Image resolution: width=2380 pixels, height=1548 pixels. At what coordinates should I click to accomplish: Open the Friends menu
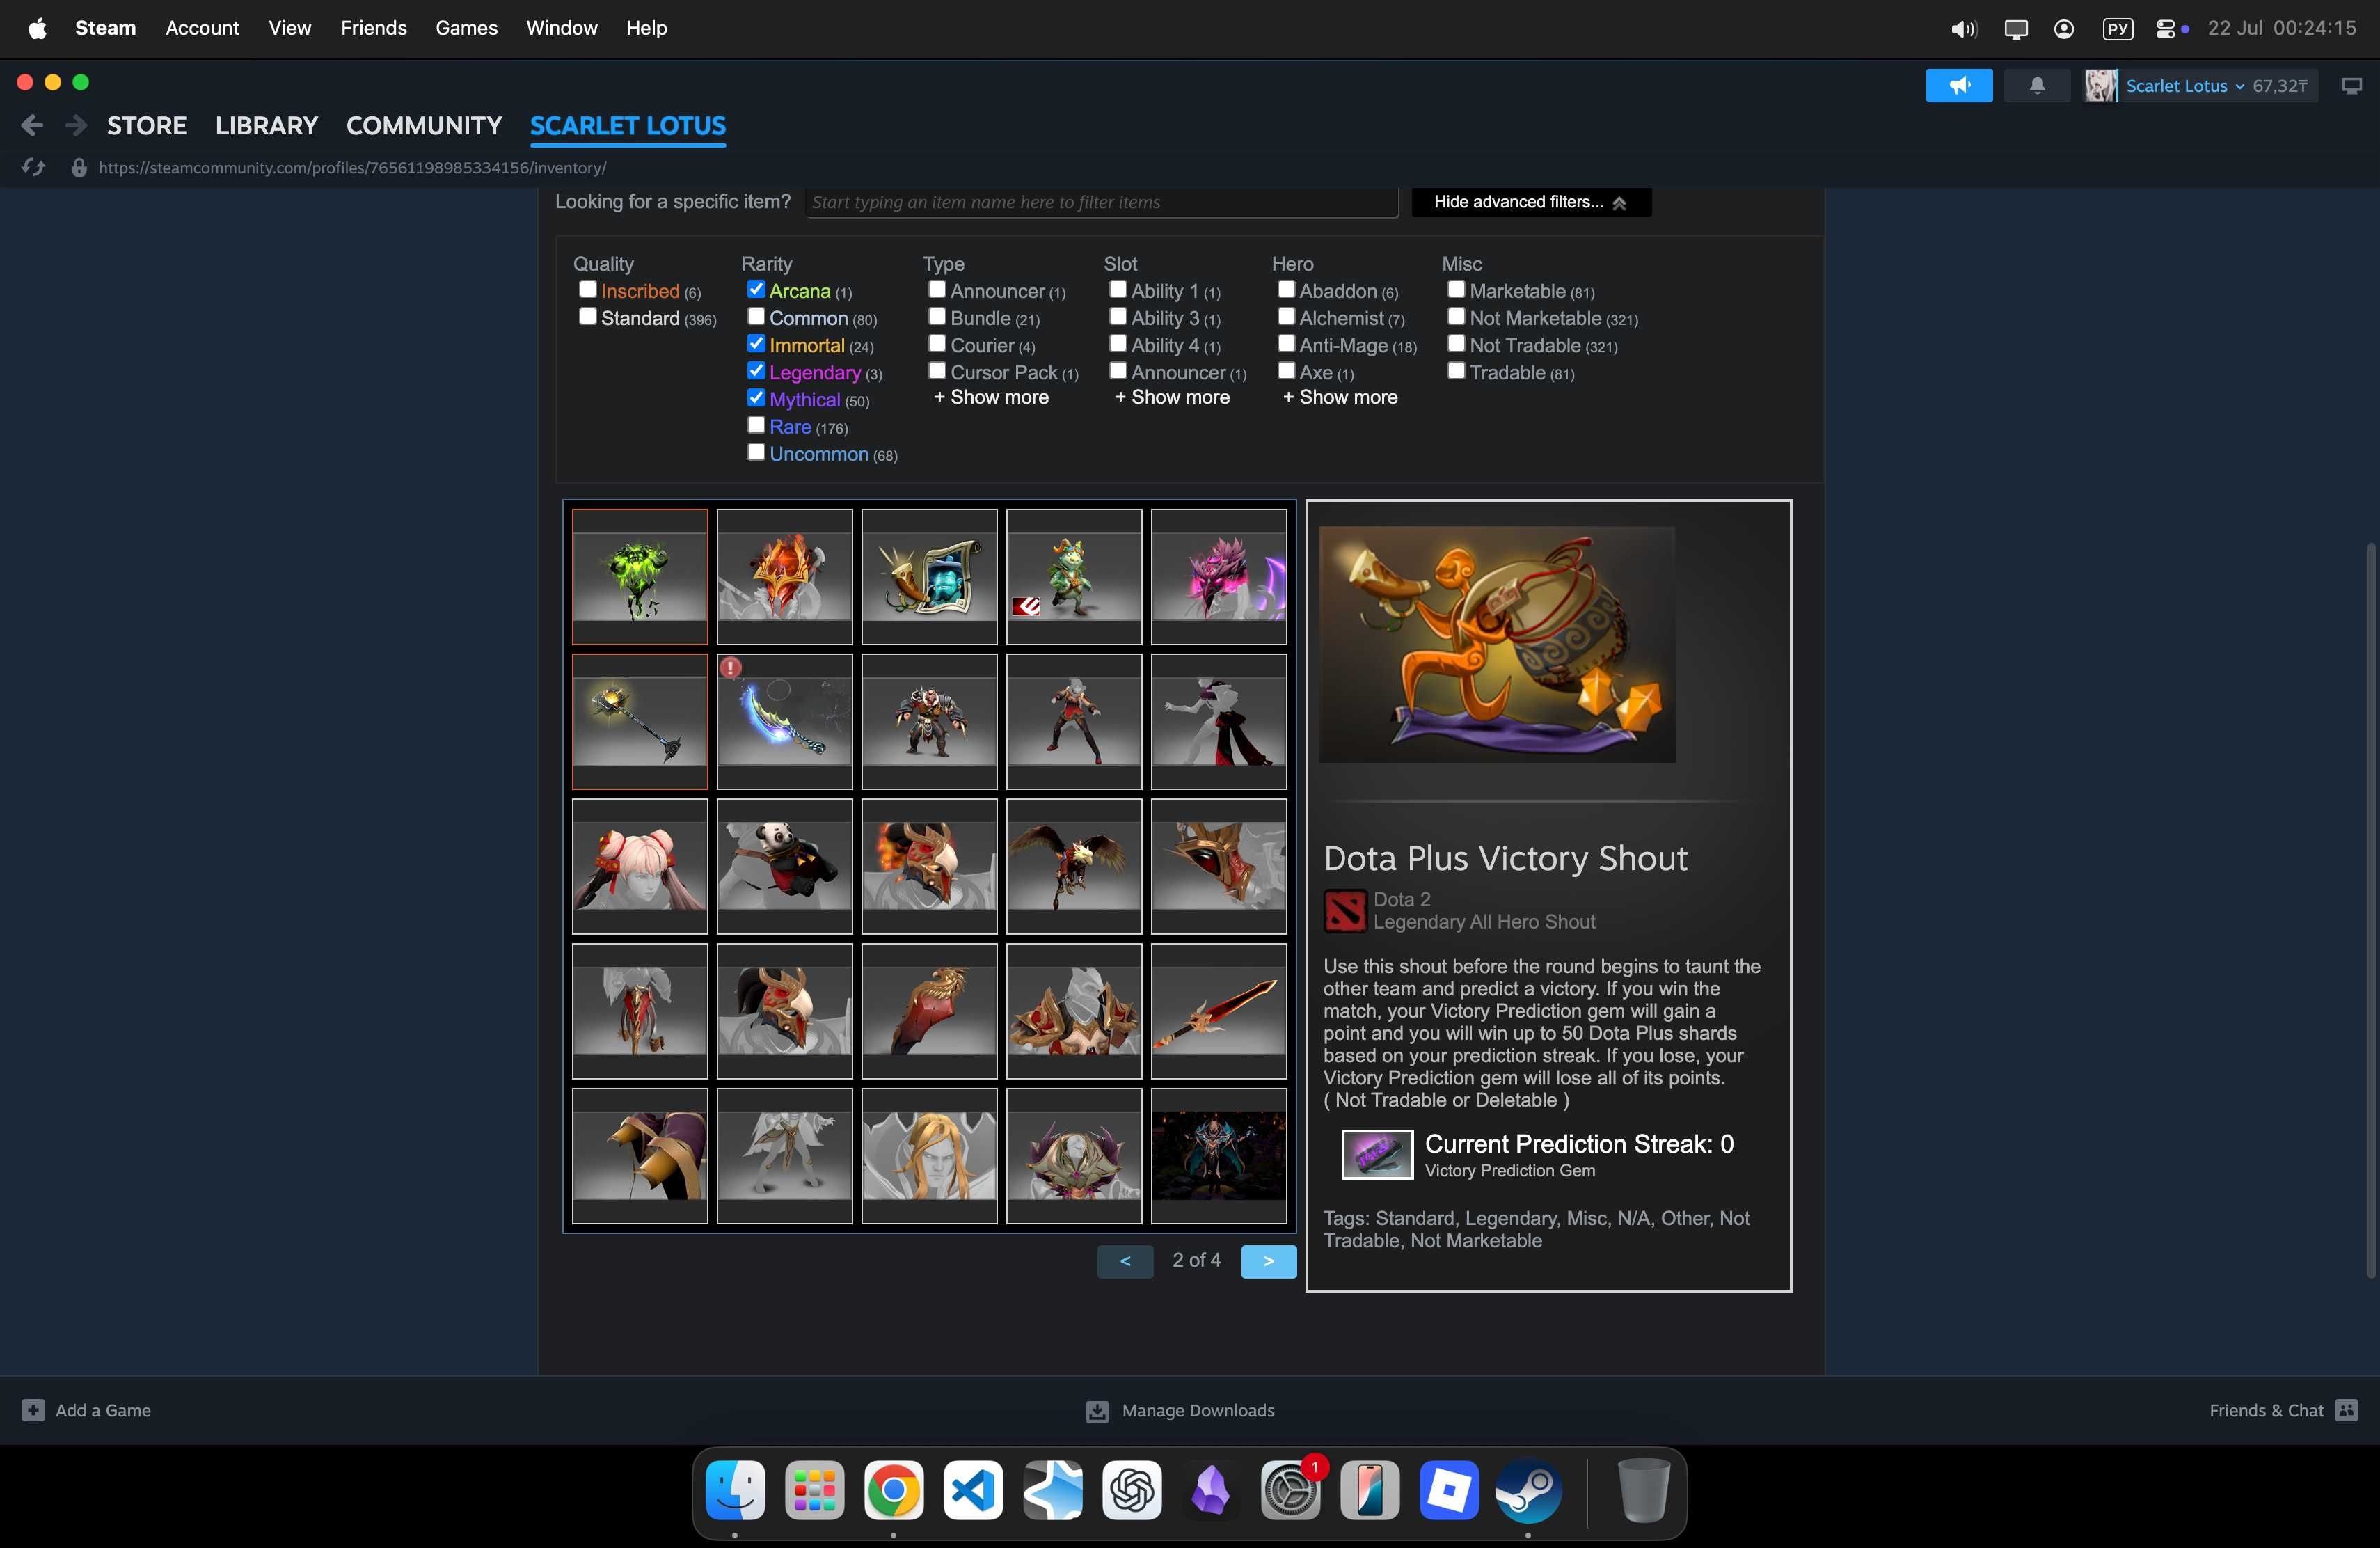373,28
